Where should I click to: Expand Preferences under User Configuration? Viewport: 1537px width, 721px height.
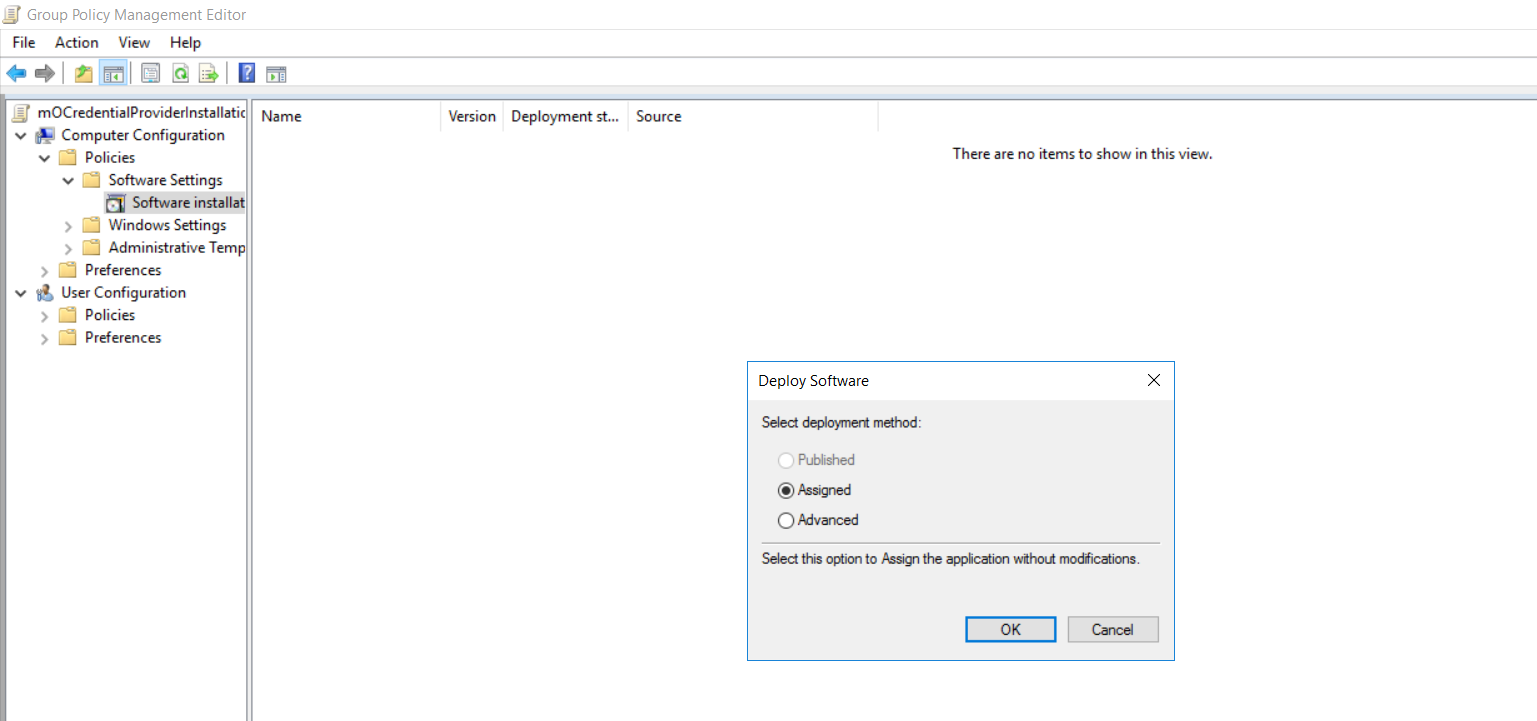(x=45, y=338)
